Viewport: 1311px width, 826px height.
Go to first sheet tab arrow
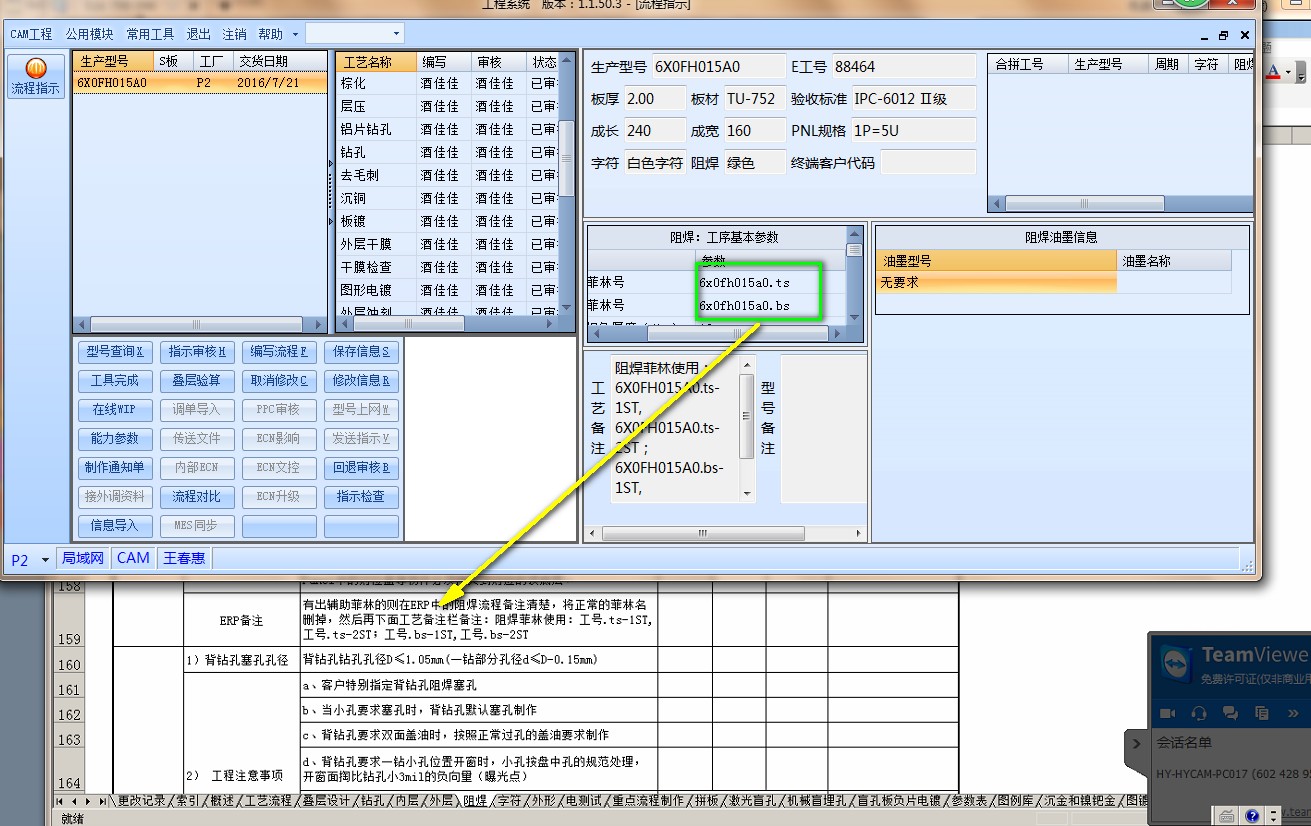tap(61, 801)
